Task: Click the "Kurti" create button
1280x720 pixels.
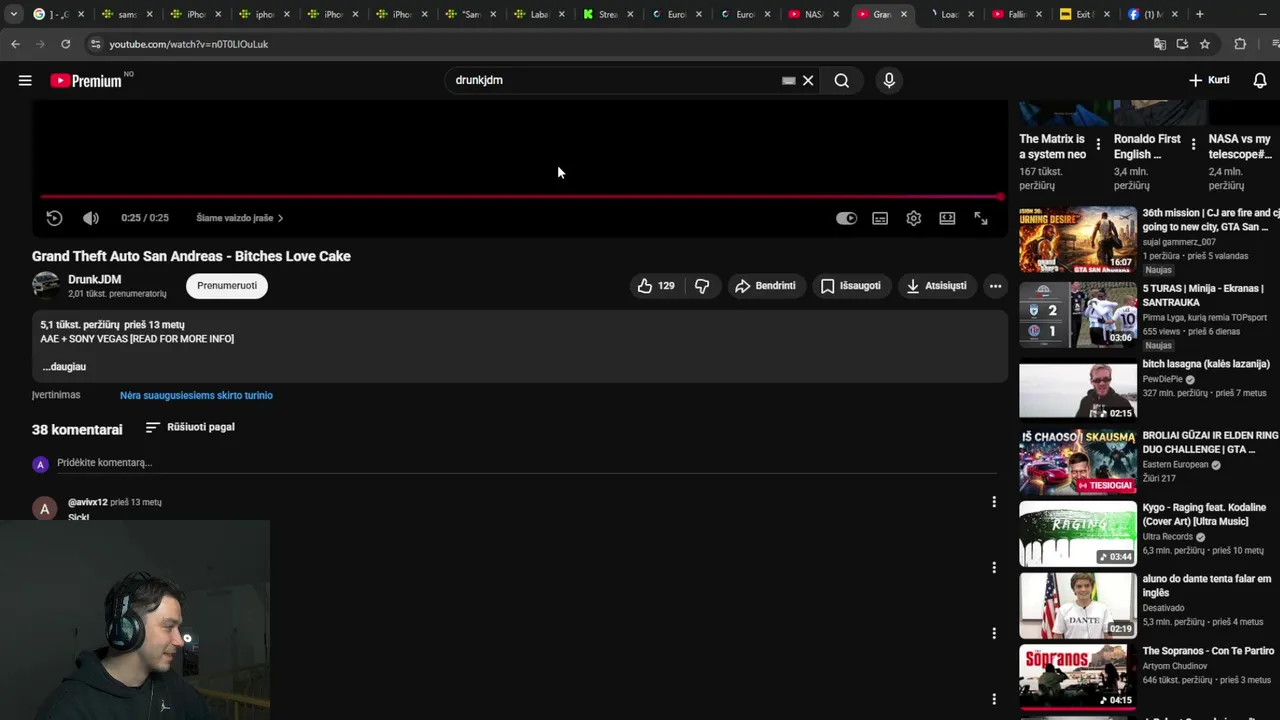Action: (x=1209, y=80)
